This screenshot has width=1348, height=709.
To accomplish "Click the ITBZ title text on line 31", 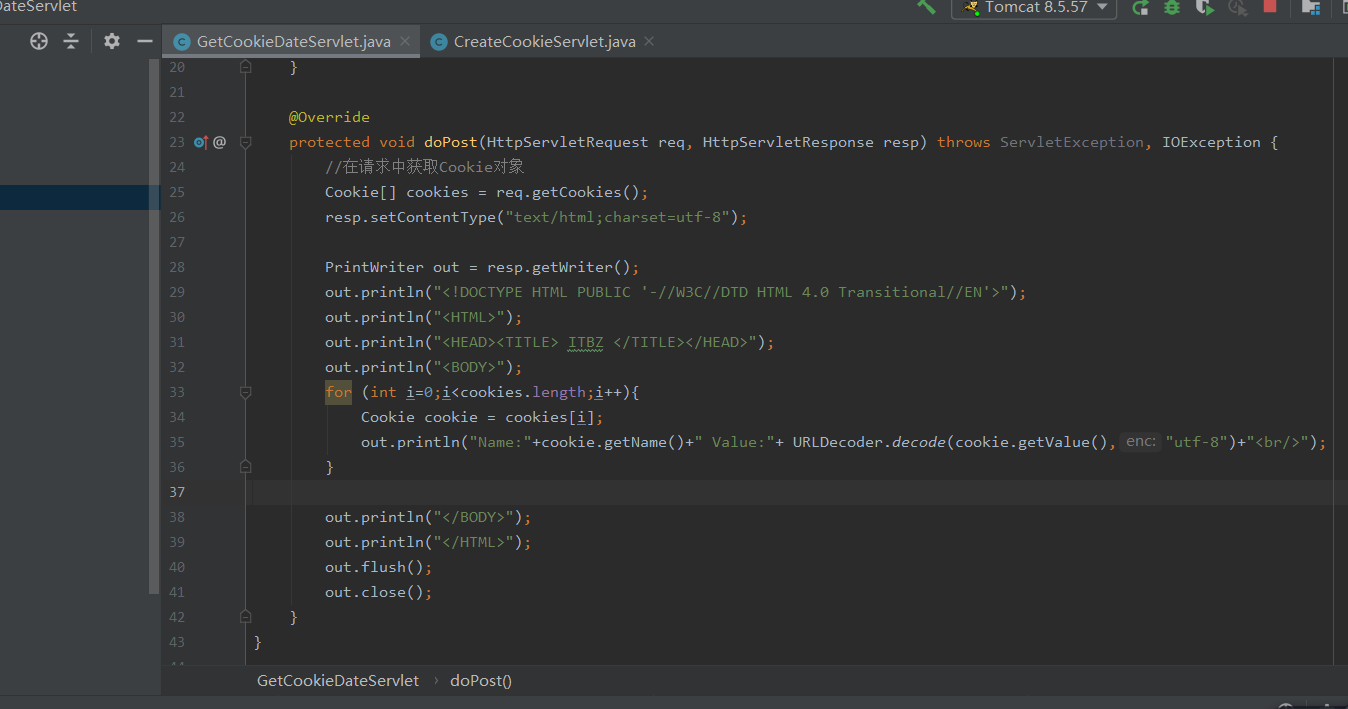I will pos(586,342).
